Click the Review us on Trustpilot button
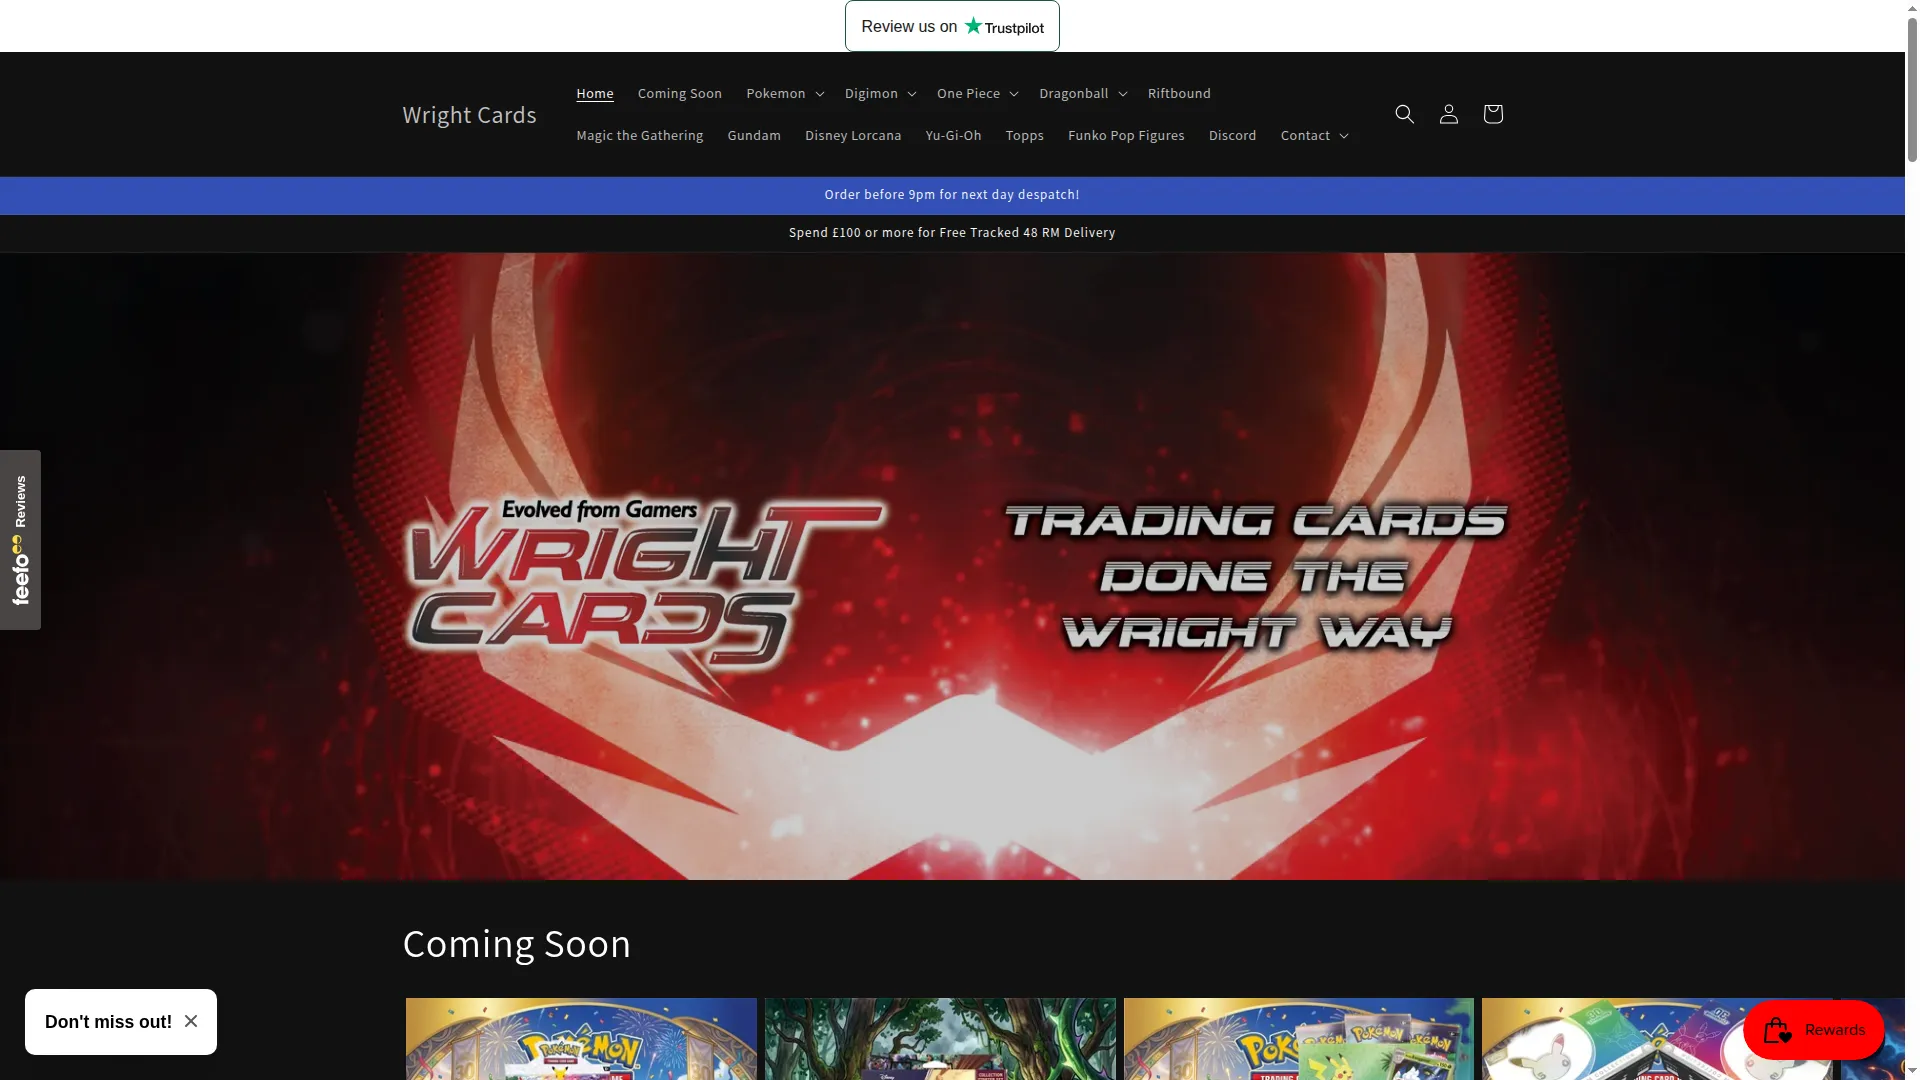 click(x=952, y=26)
